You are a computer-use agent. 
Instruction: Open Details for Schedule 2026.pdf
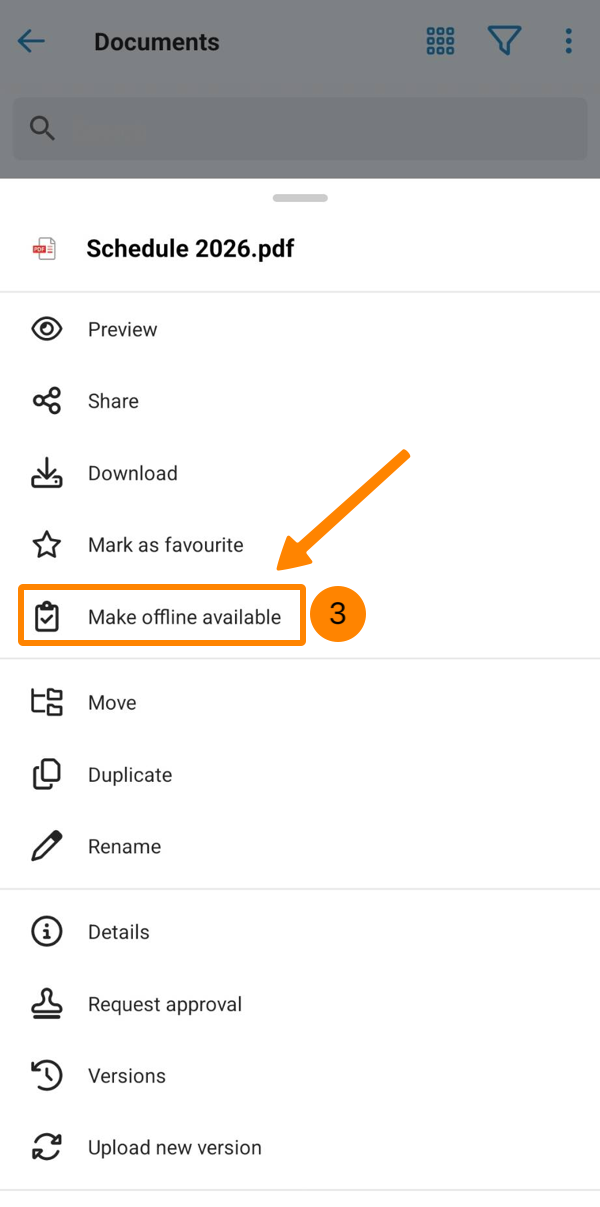point(118,931)
